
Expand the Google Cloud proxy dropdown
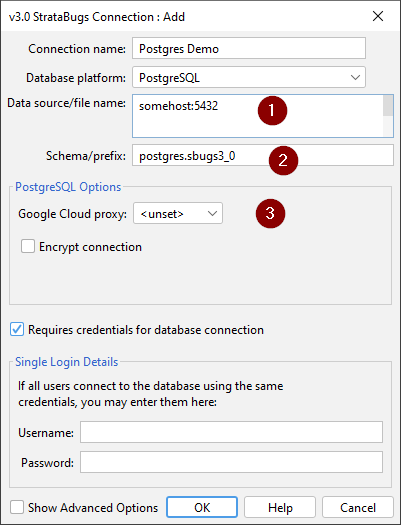pos(178,213)
